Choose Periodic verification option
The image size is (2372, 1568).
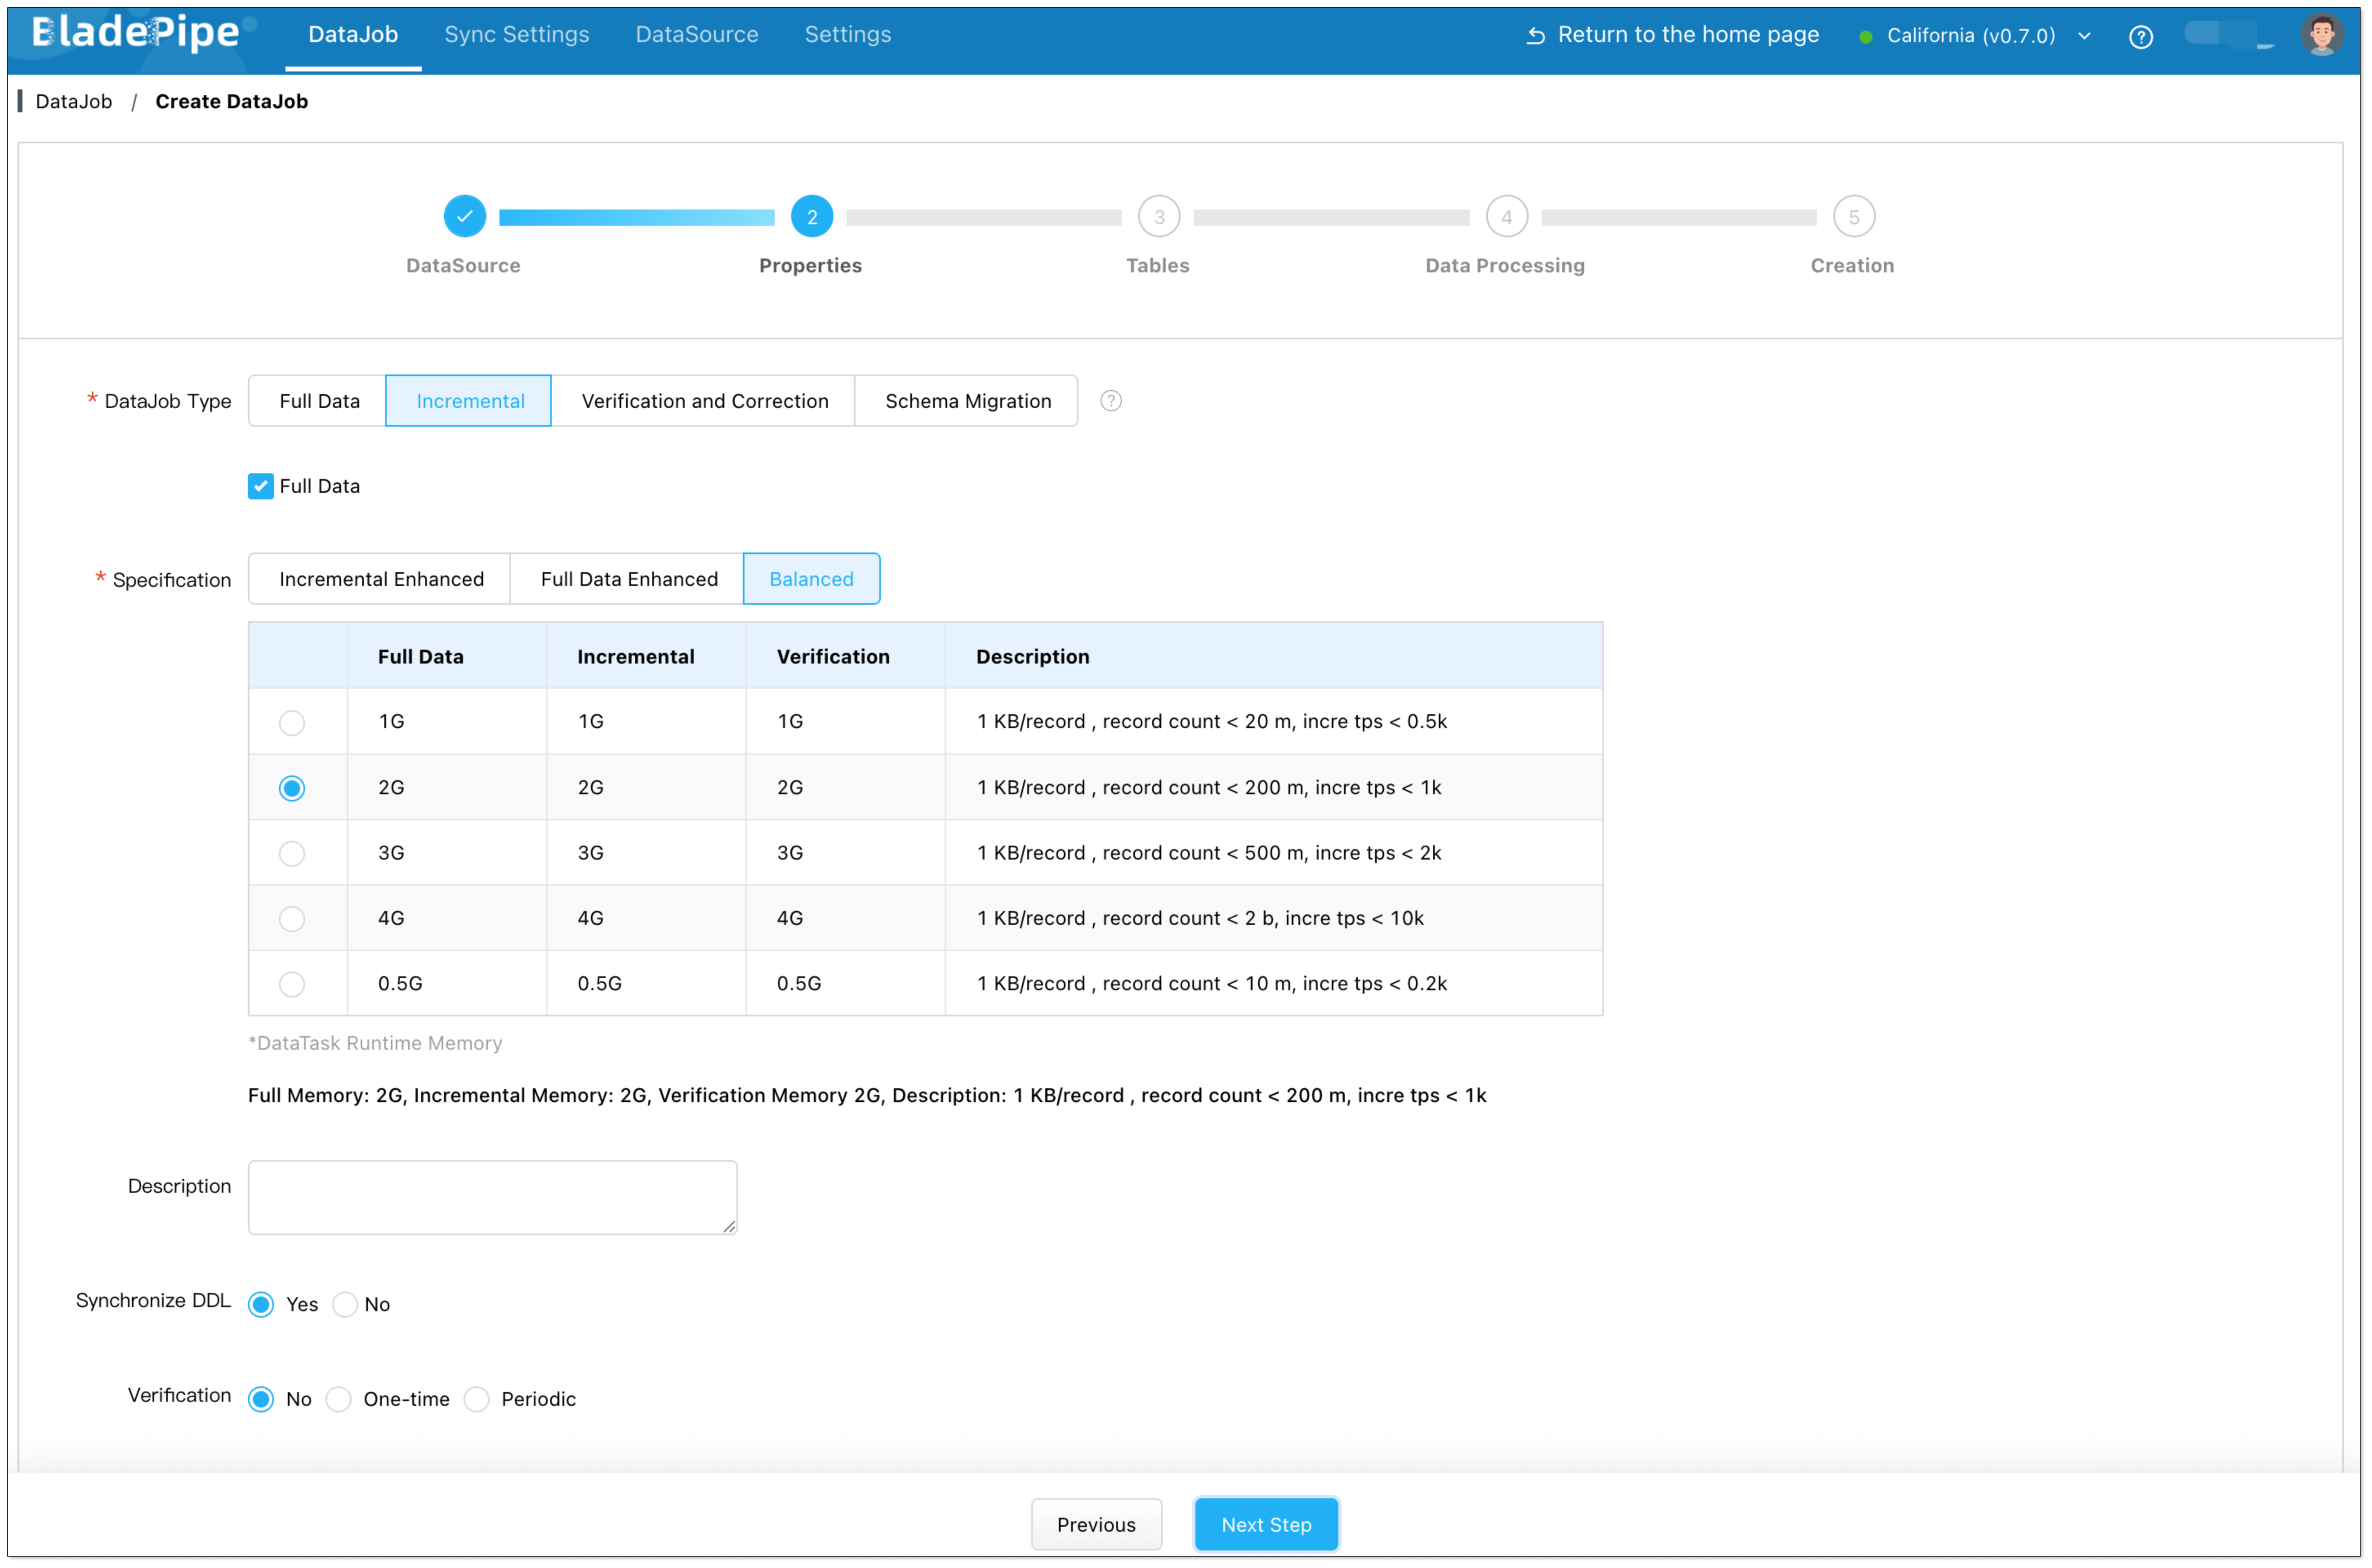pos(477,1399)
